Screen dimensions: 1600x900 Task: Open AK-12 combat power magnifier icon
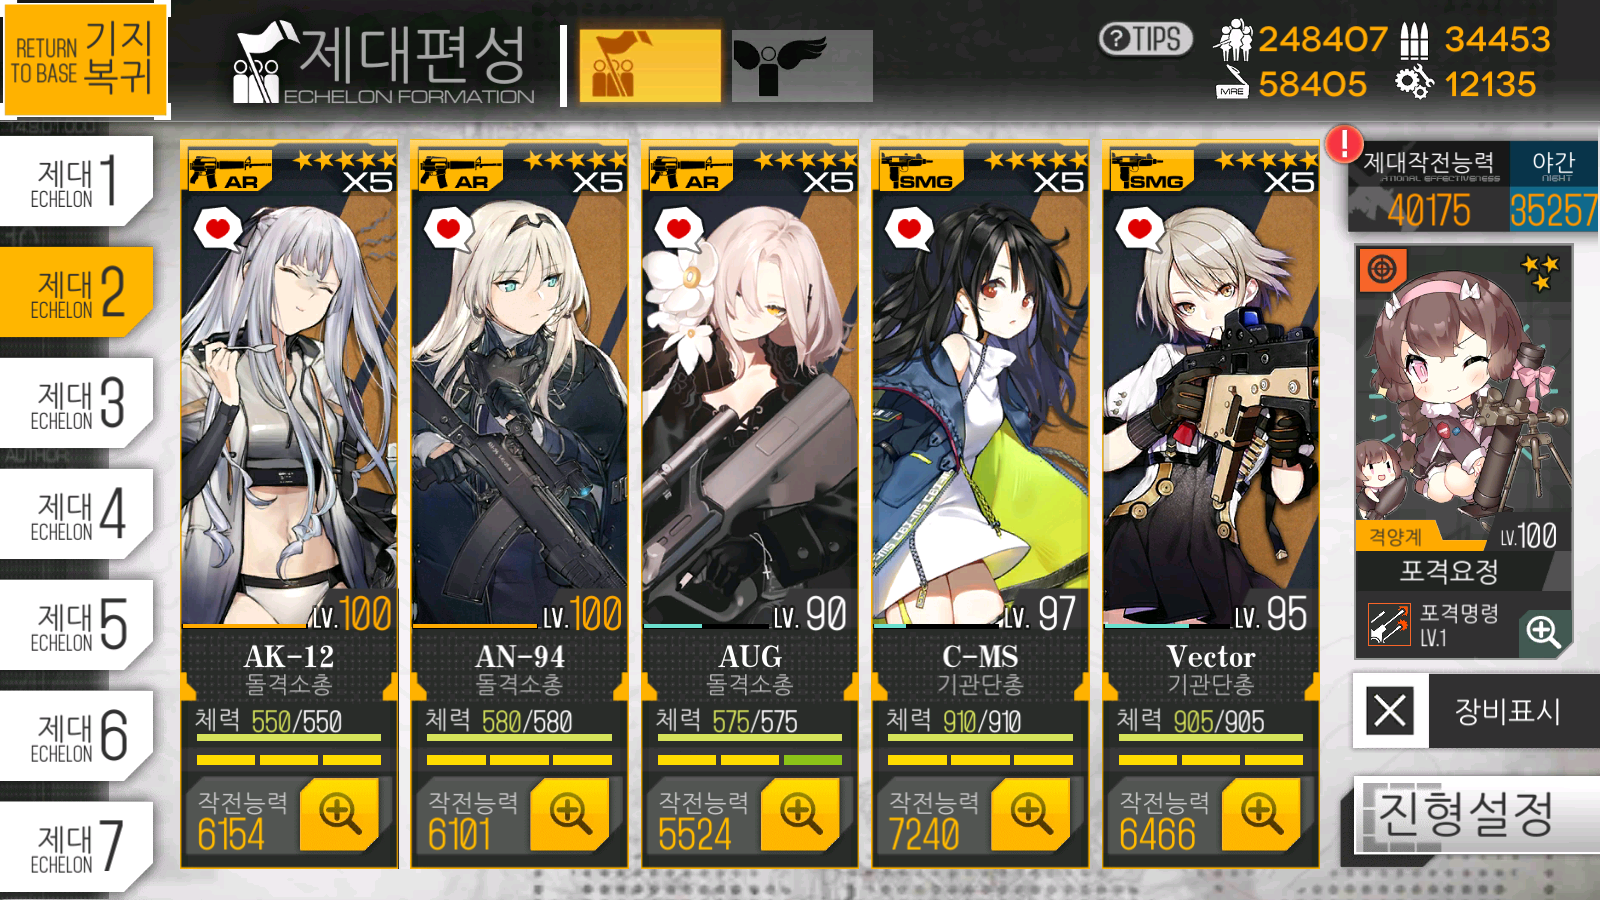point(340,814)
